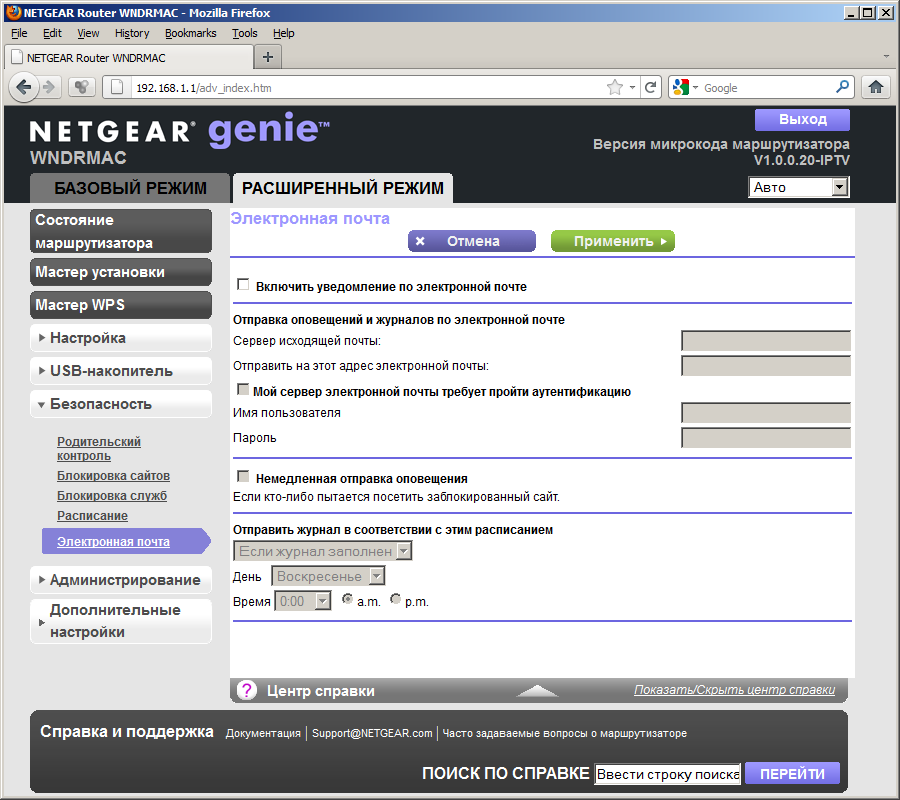
Task: Open the Bookmarks menu
Action: tap(191, 33)
